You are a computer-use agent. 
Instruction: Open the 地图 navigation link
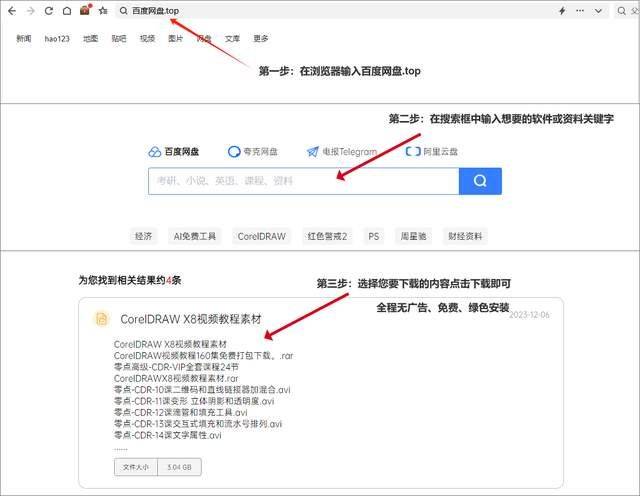coord(91,38)
